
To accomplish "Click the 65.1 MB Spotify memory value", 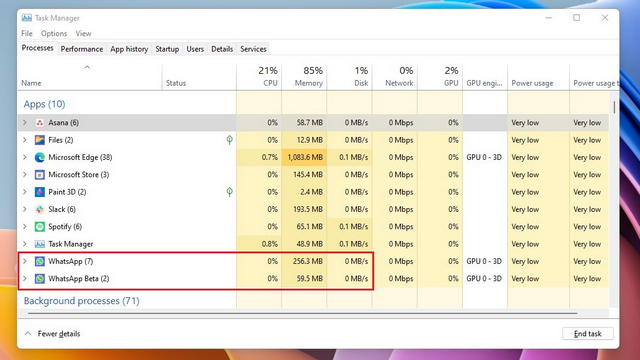I will pyautogui.click(x=310, y=227).
